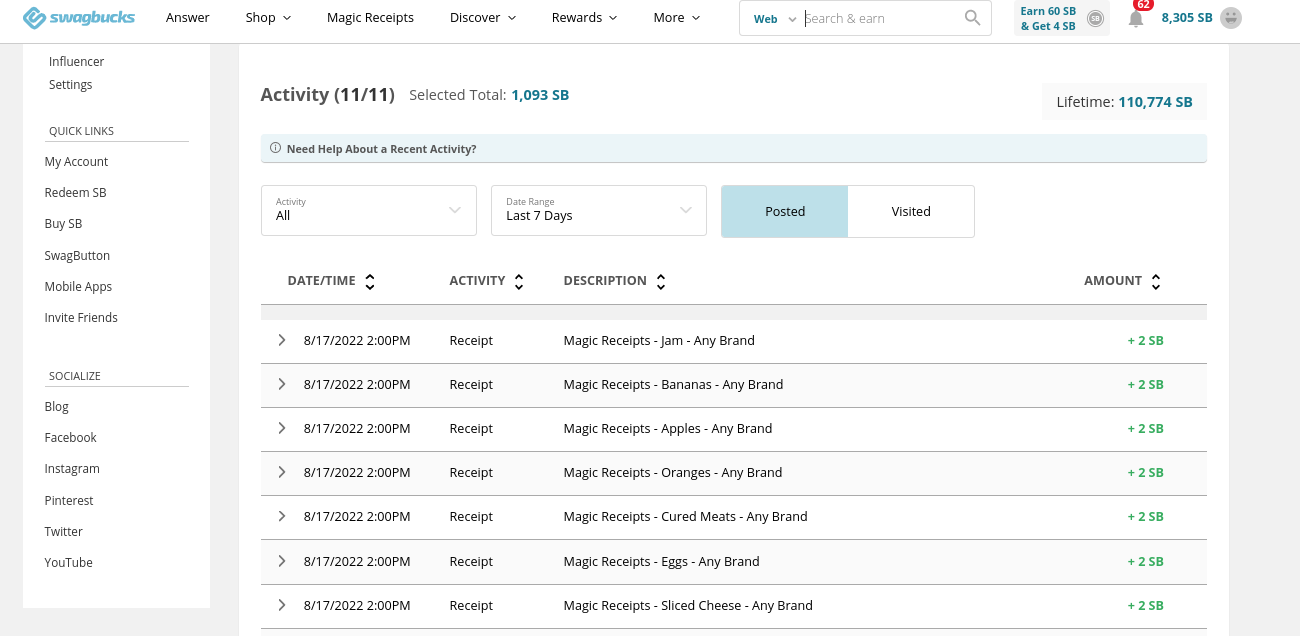Open the SwagButton quick link
1300x636 pixels.
click(x=77, y=255)
